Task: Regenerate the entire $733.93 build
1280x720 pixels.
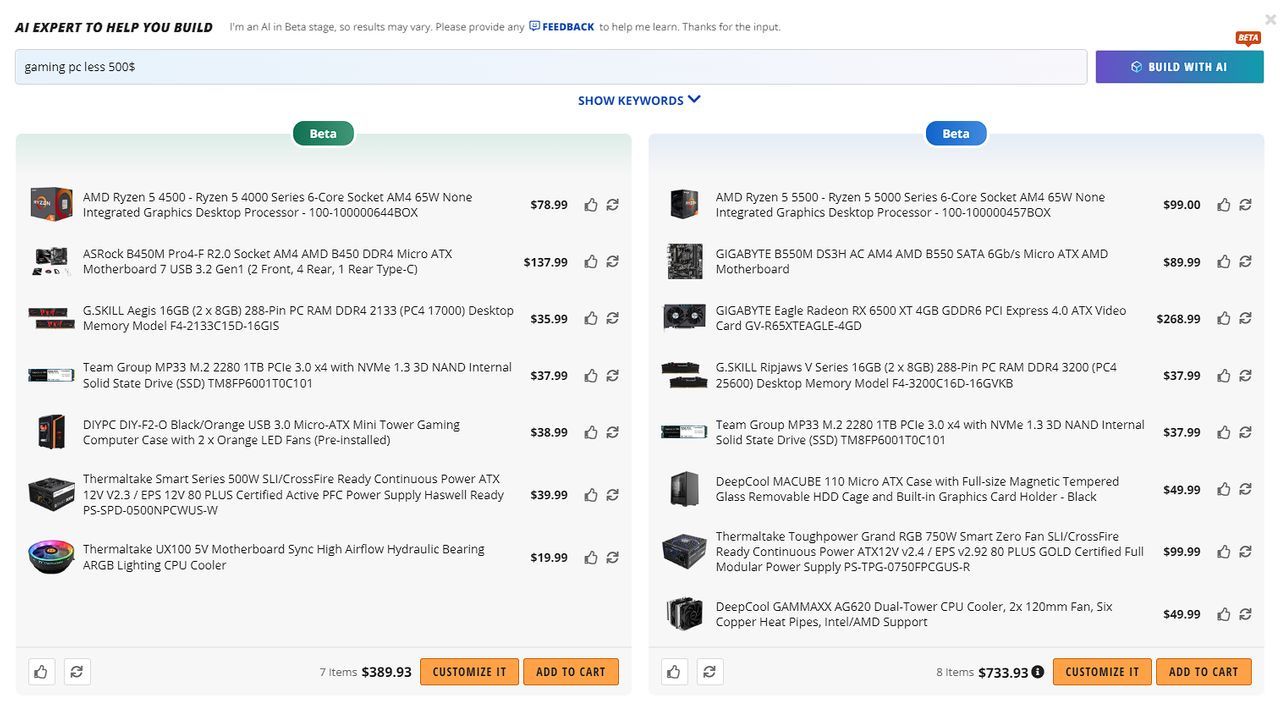Action: pyautogui.click(x=710, y=672)
